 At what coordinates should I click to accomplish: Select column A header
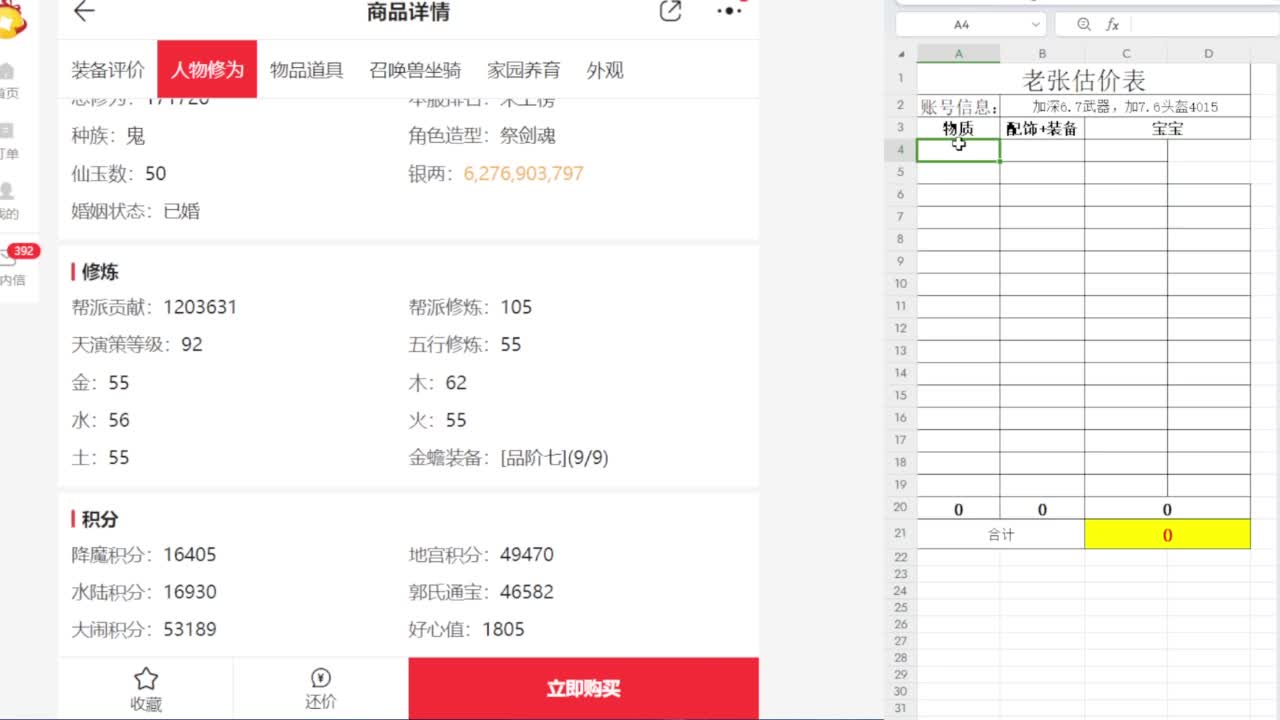pos(958,54)
